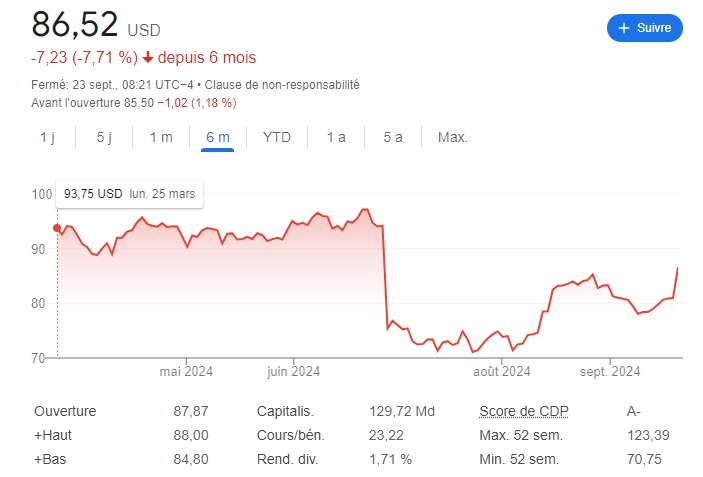This screenshot has width=703, height=477.
Task: Click the Rend. div. value 1,71 %
Action: [x=391, y=459]
